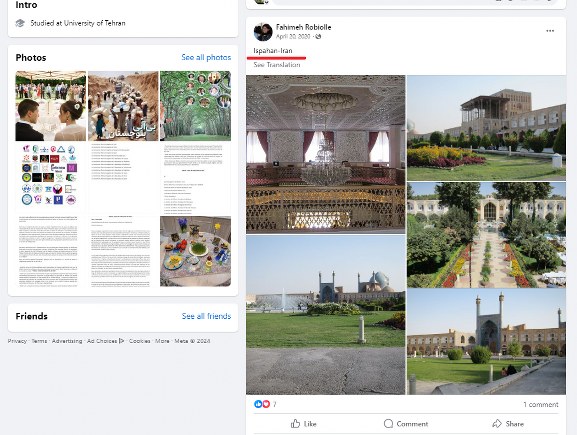This screenshot has width=577, height=435.
Task: Open the logos collage photo thumbnail
Action: point(51,178)
